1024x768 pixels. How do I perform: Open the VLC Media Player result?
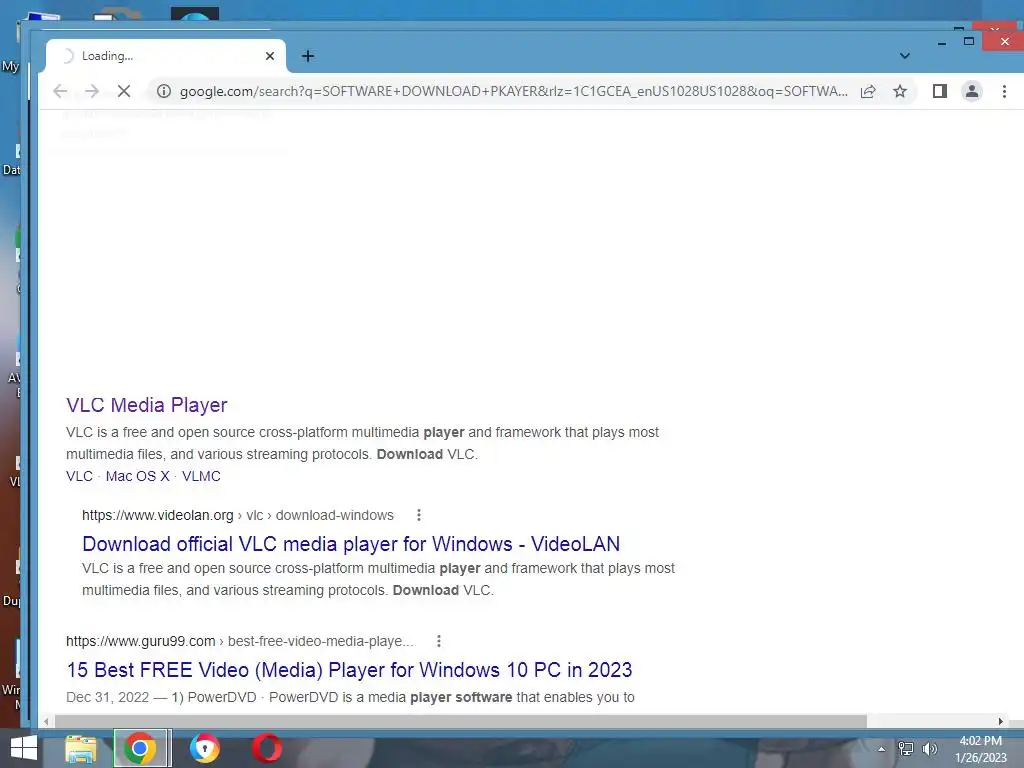click(x=146, y=405)
